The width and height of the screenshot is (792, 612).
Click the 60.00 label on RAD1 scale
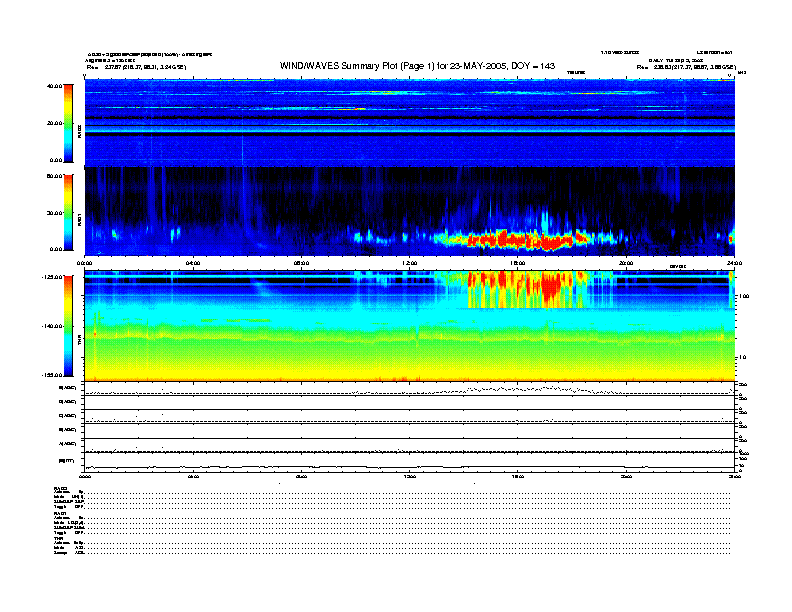click(x=54, y=176)
